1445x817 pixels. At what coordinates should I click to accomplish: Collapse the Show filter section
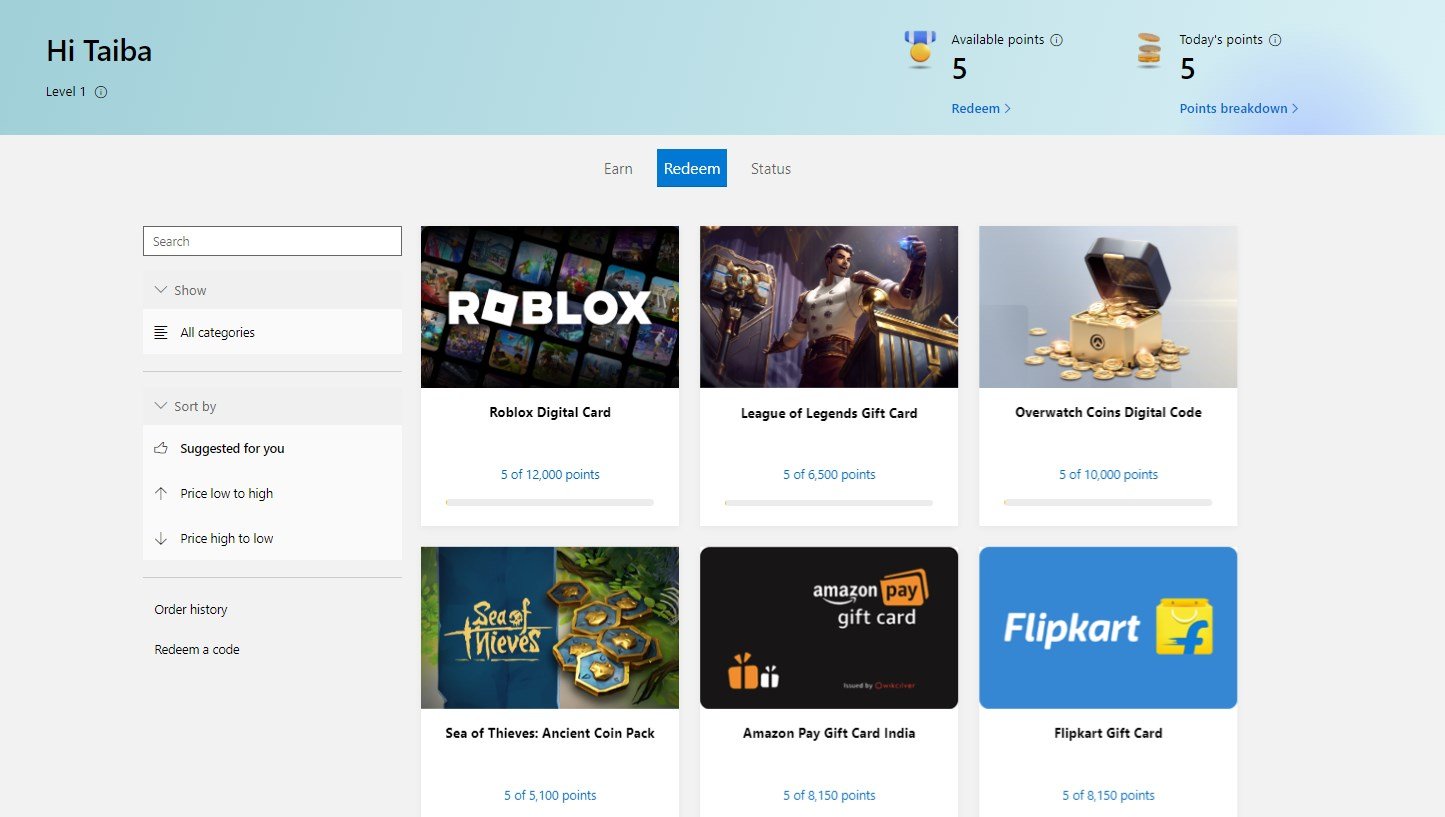coord(161,289)
